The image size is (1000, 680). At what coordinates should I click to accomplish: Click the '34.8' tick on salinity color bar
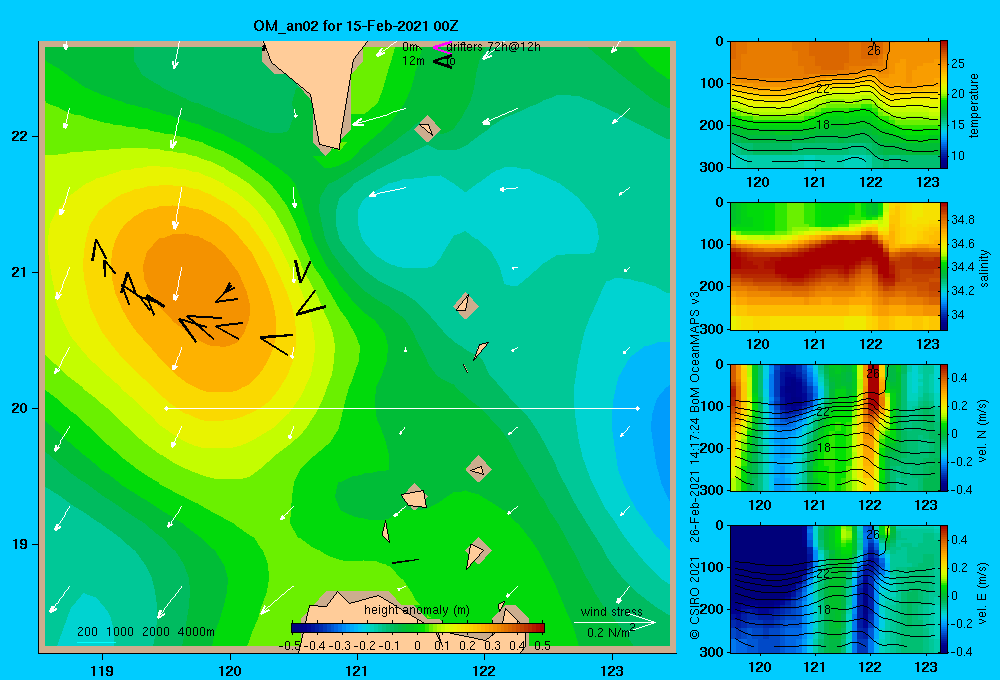tap(962, 219)
